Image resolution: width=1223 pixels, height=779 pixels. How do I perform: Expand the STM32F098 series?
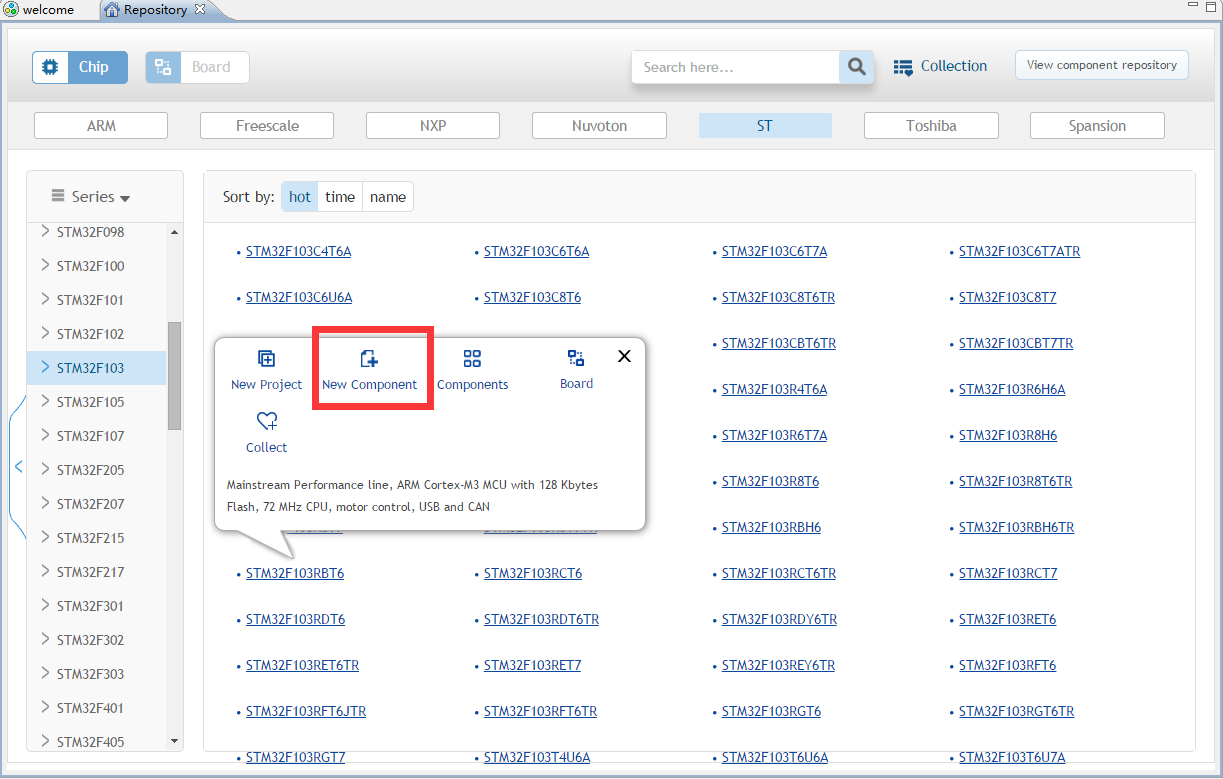point(45,231)
